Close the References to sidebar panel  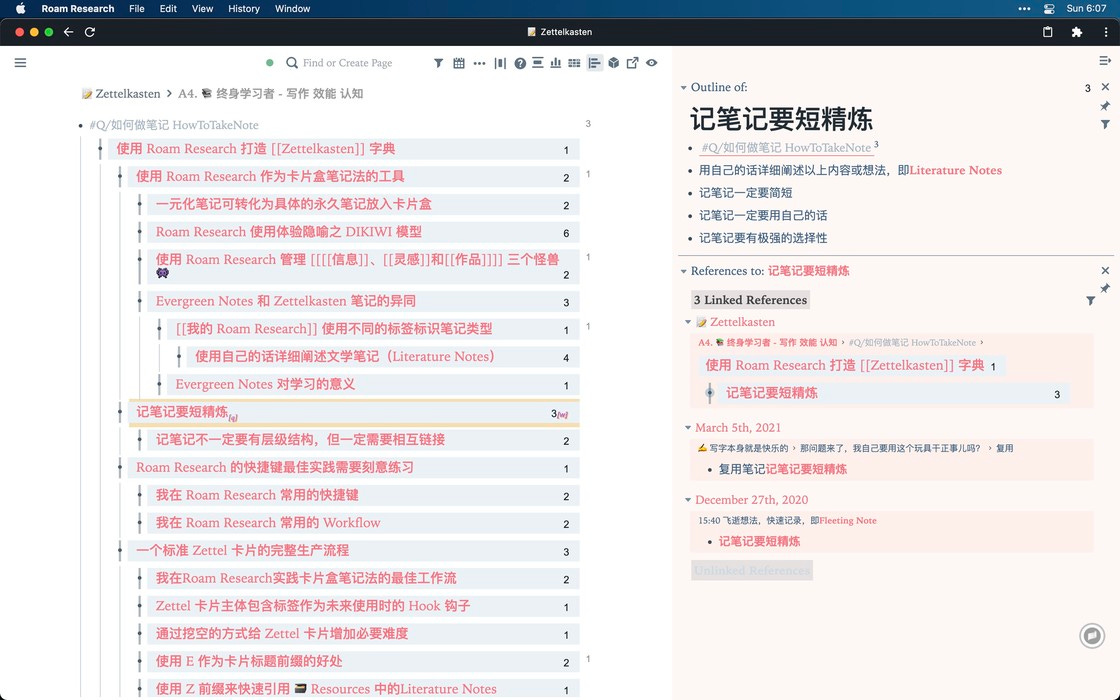pos(1105,271)
